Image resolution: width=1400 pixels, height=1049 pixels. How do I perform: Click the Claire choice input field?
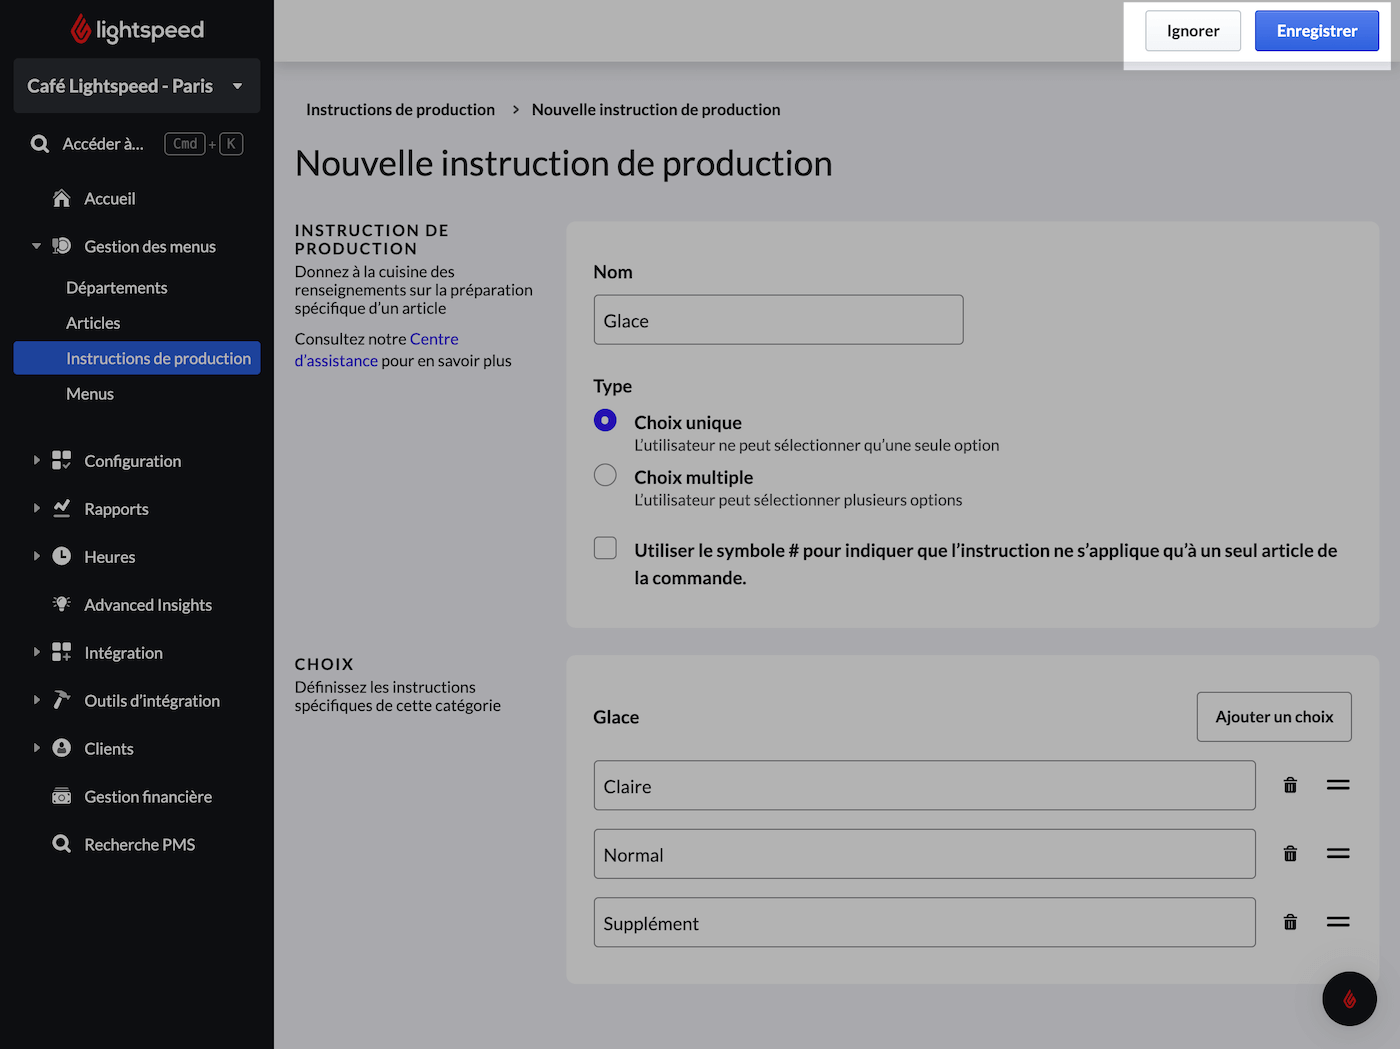[x=924, y=785]
